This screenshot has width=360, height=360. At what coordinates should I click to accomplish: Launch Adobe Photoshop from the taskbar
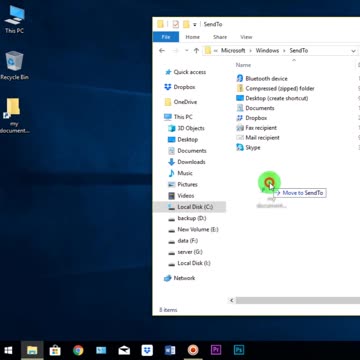click(239, 350)
